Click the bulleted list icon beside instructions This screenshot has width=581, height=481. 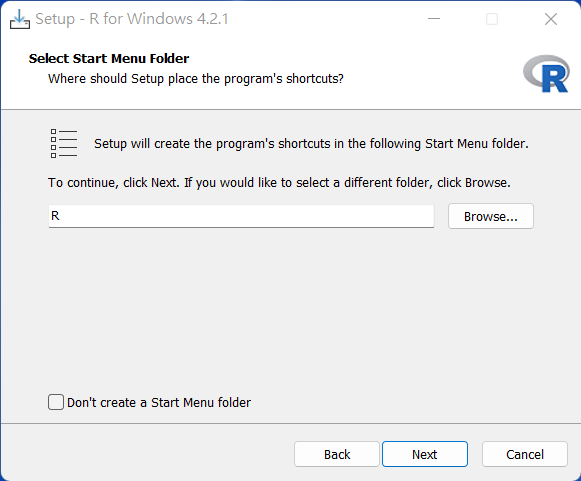[64, 143]
